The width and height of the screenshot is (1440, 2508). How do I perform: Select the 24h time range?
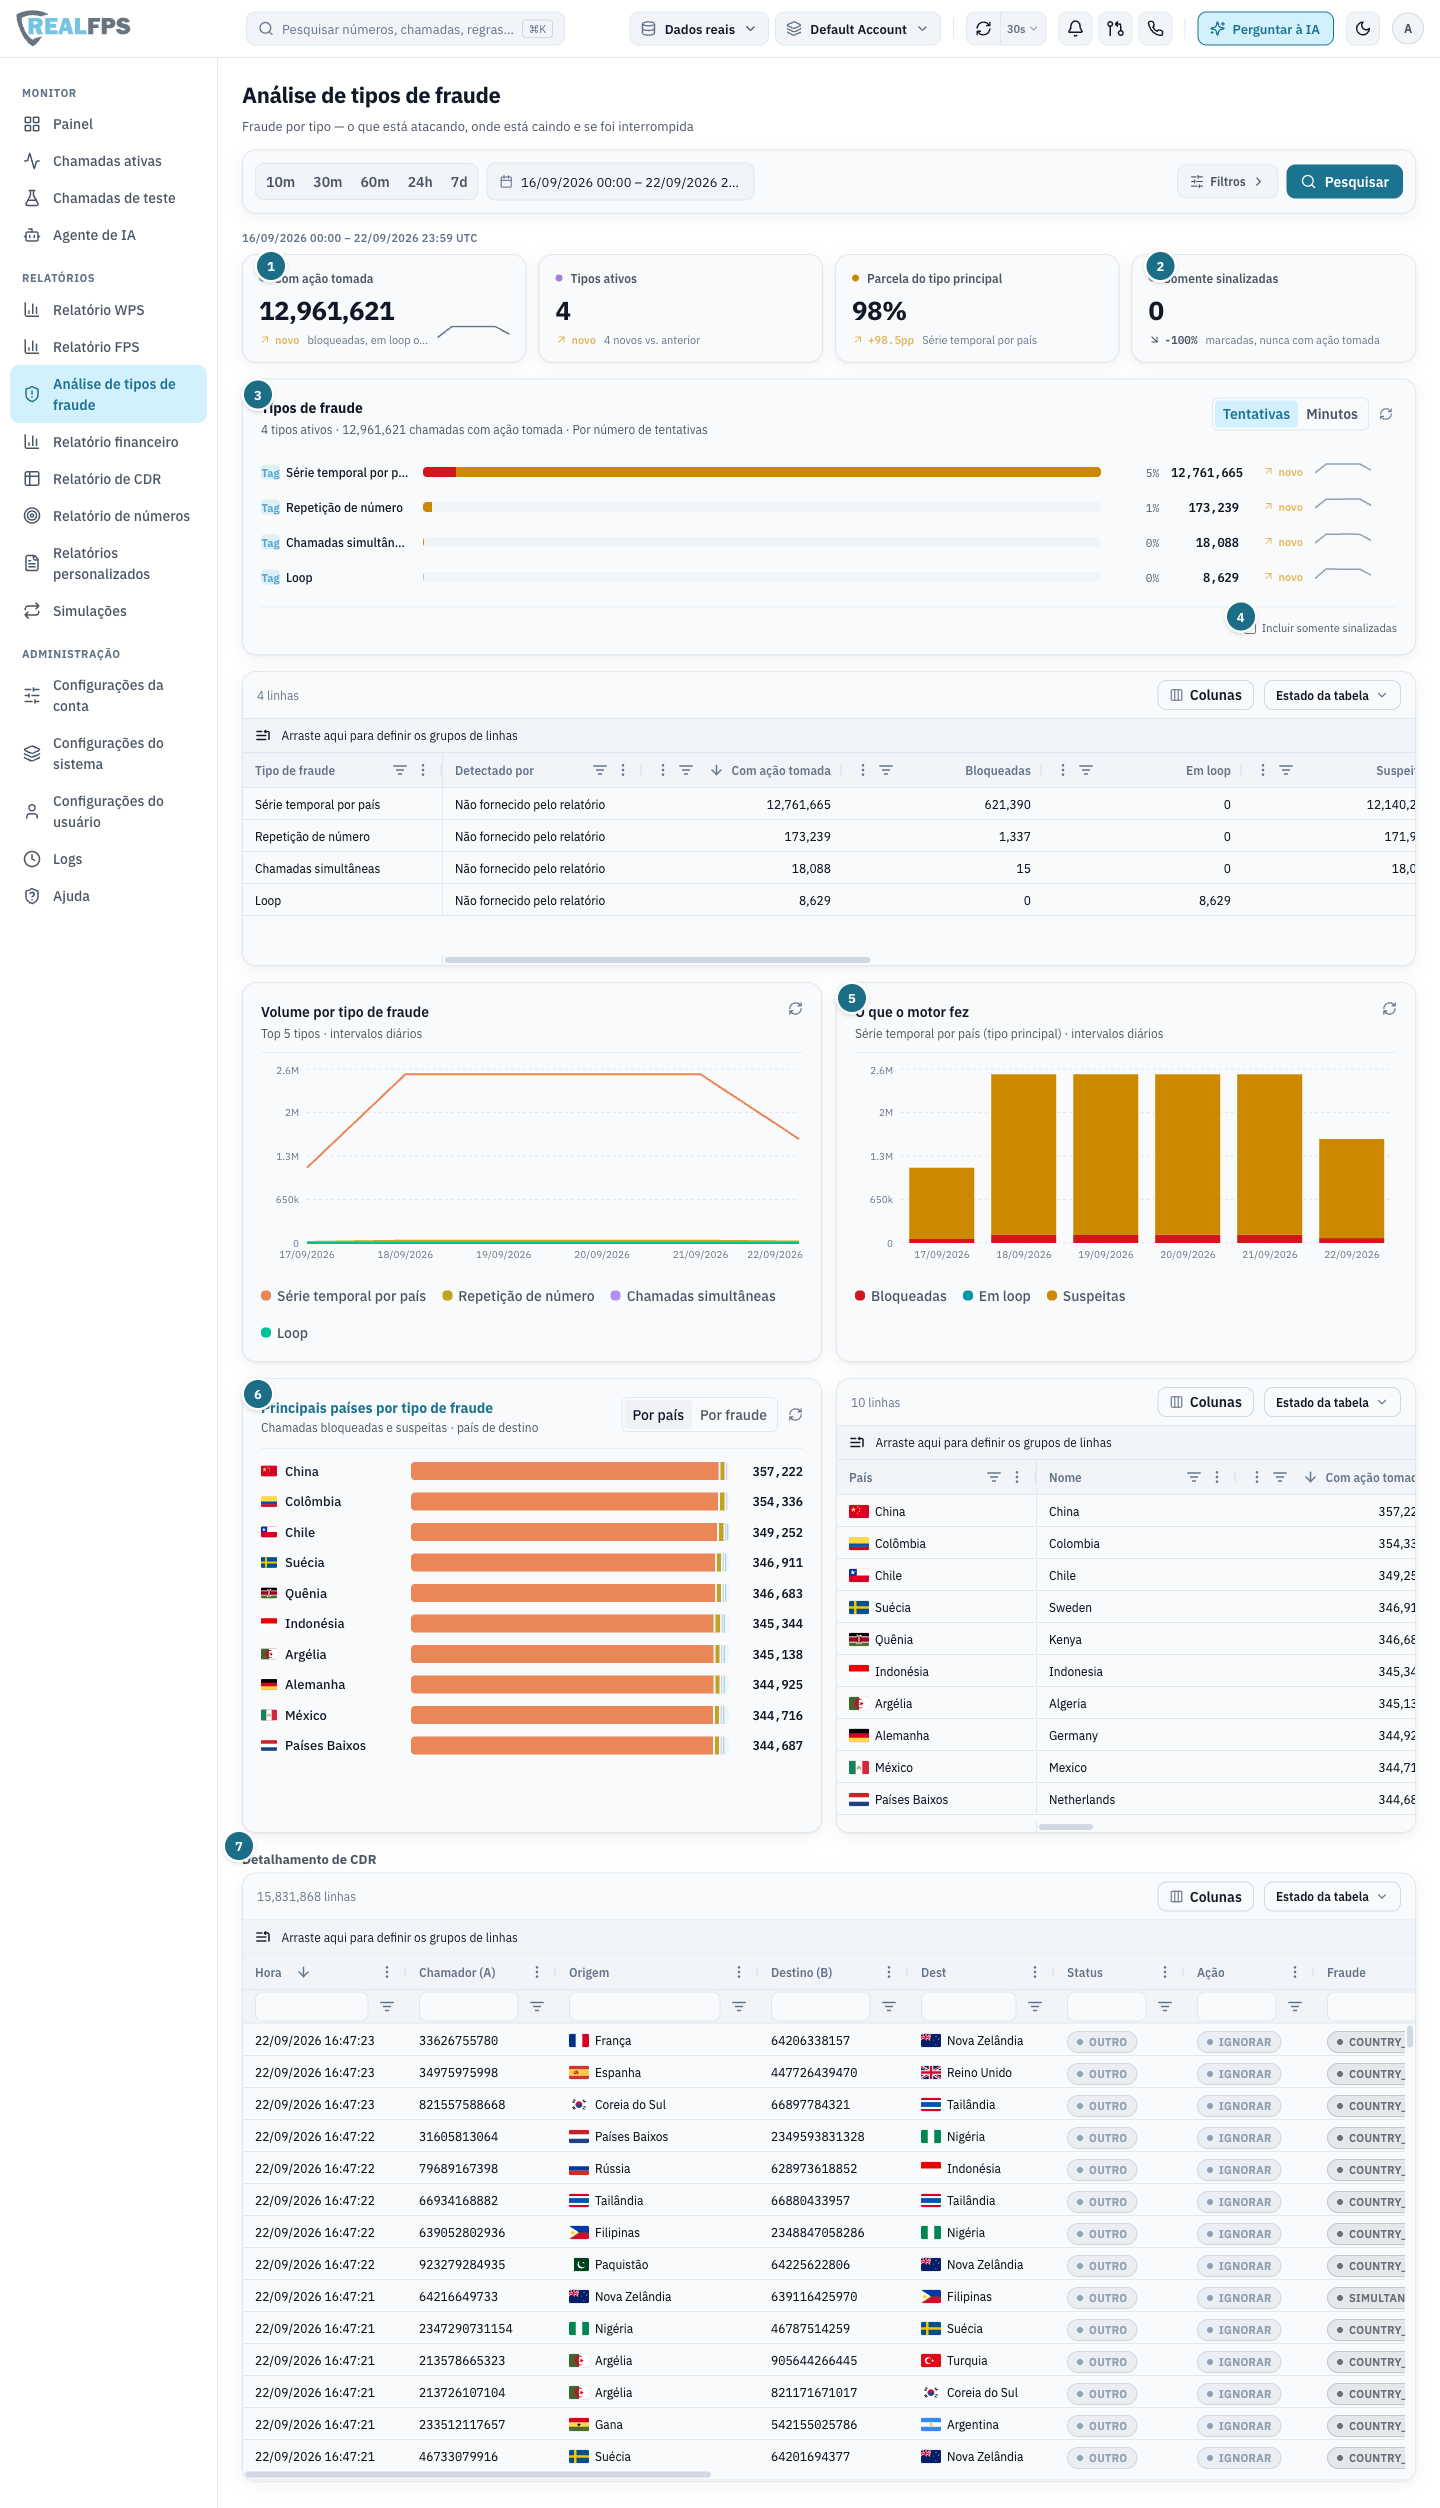tap(420, 182)
